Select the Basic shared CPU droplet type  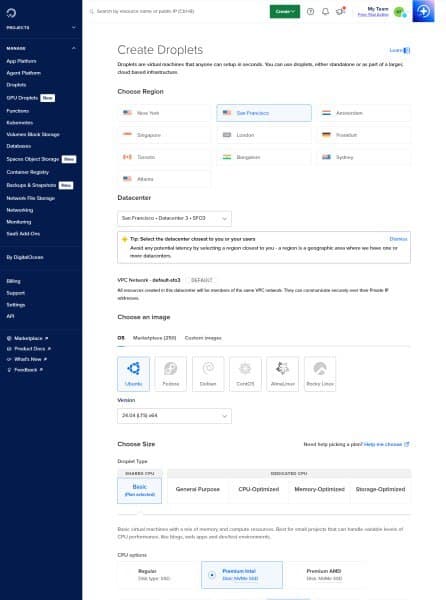click(140, 490)
